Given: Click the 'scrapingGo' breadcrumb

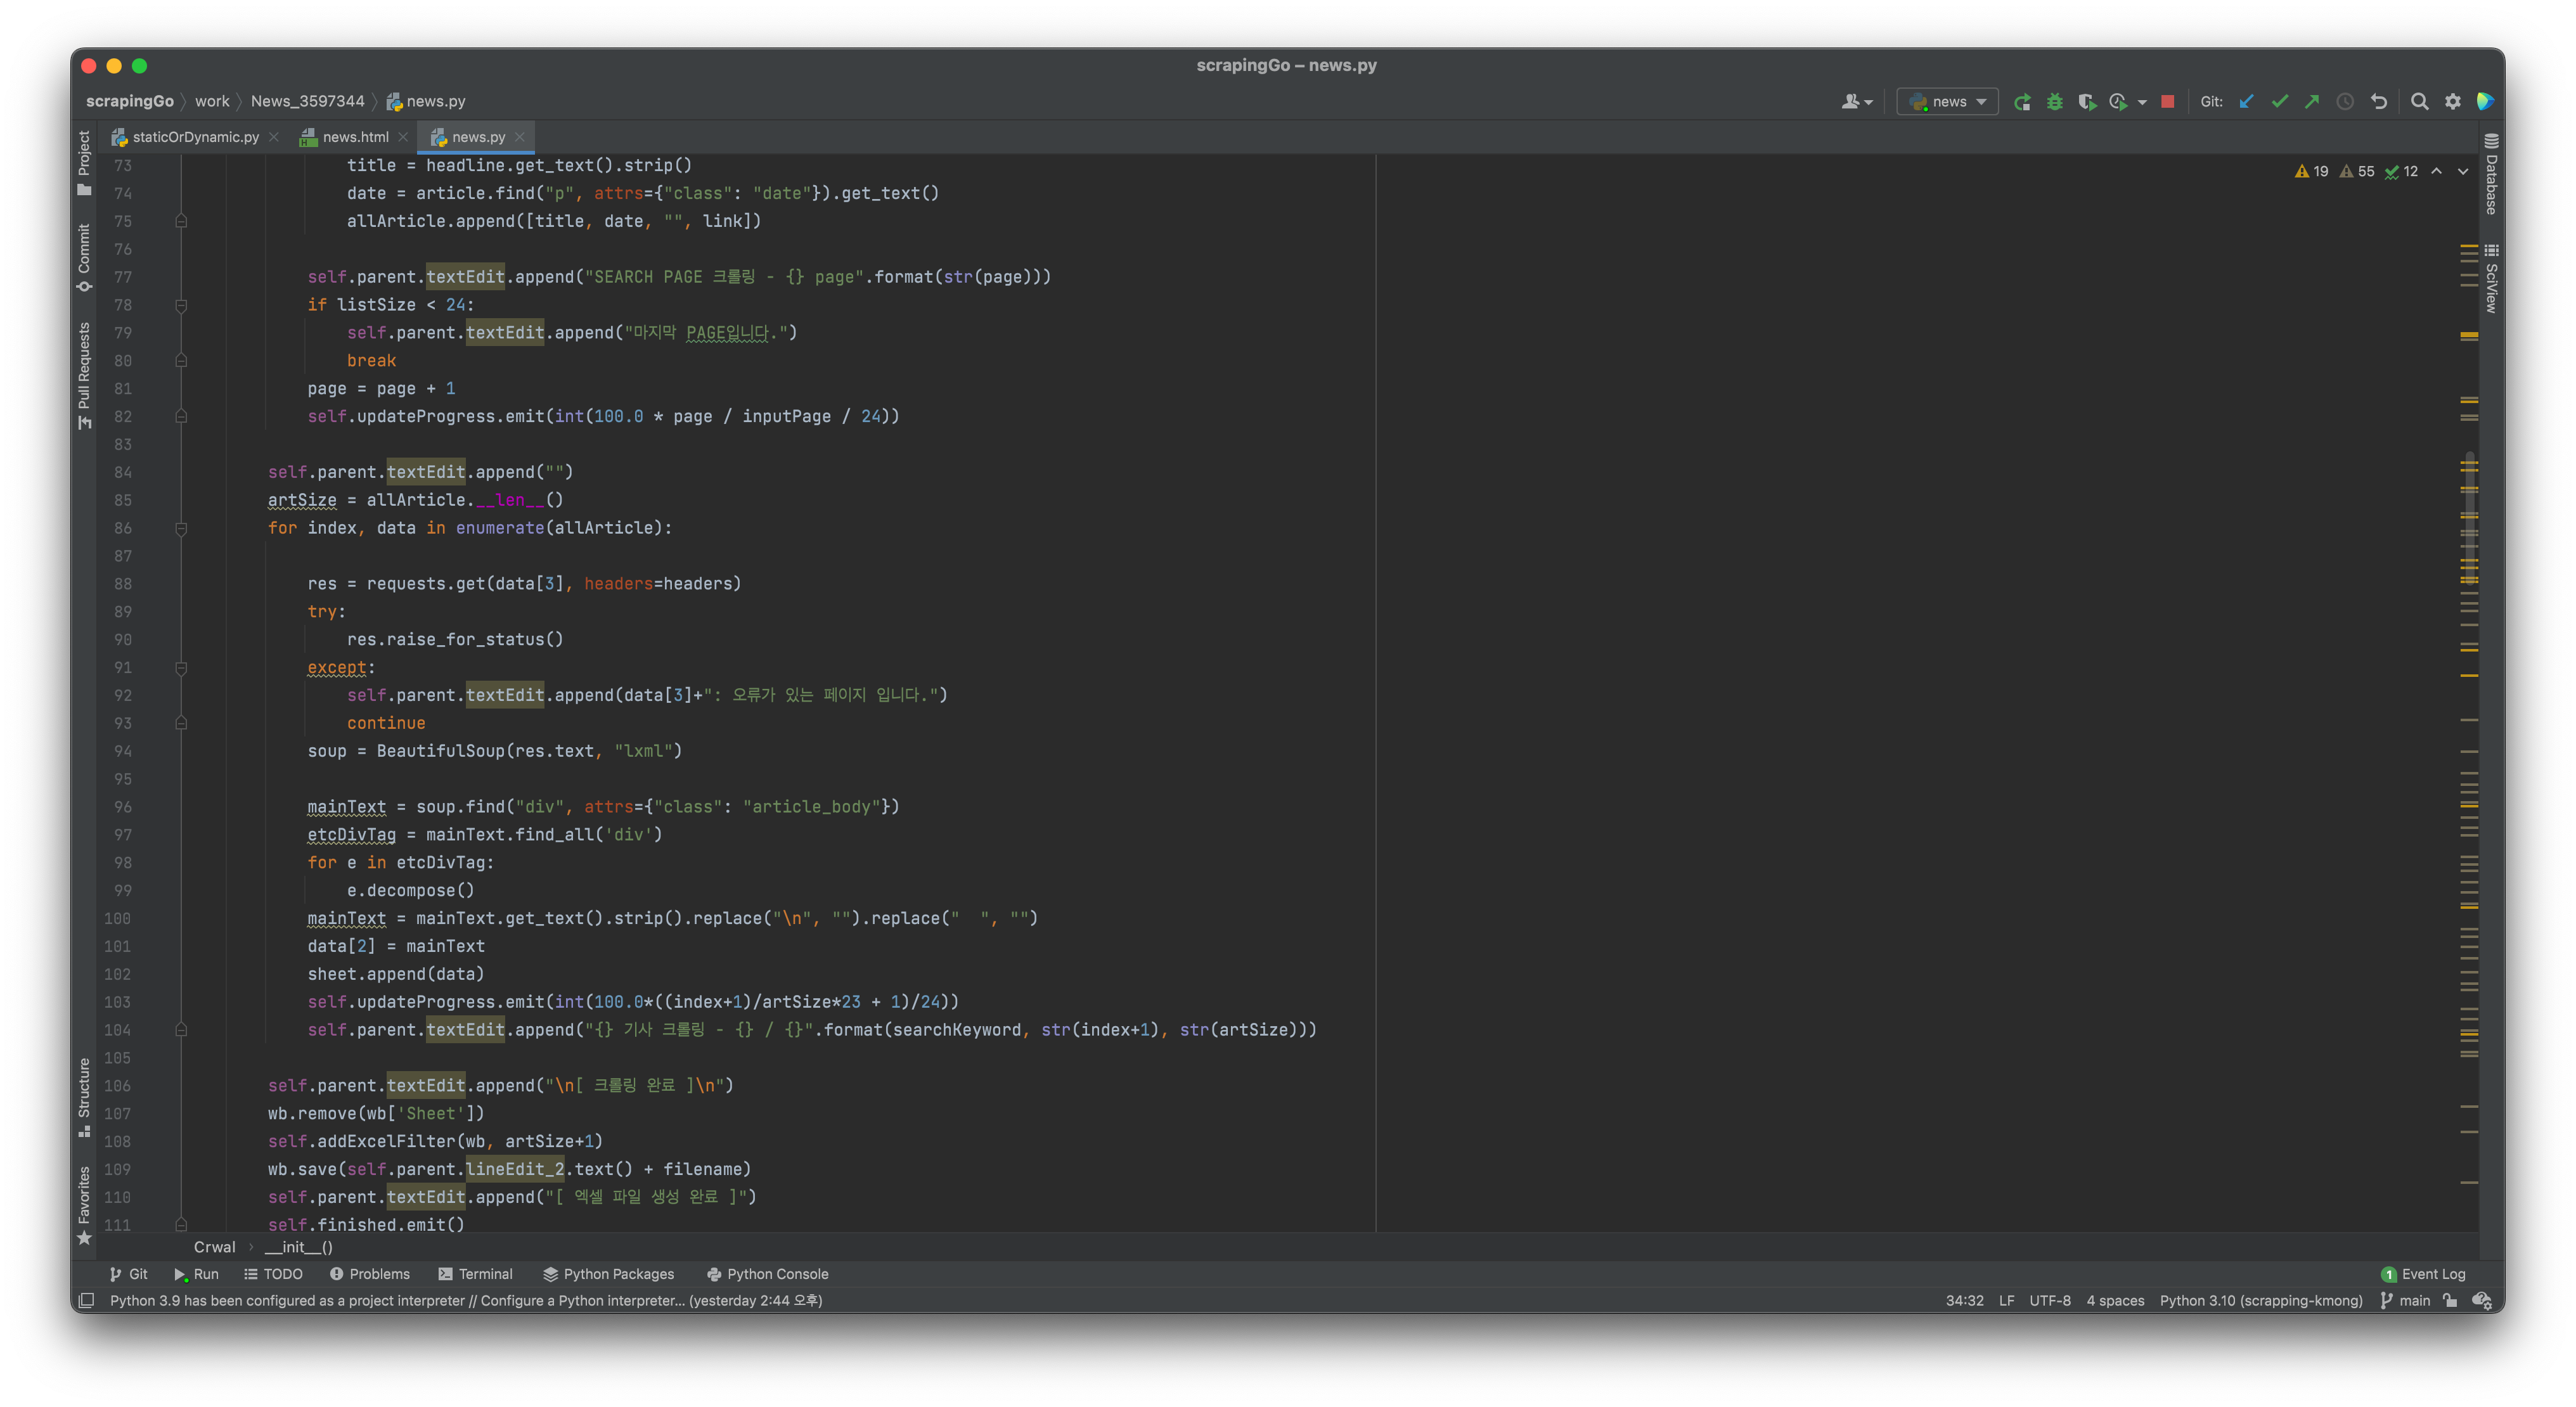Looking at the screenshot, I should pos(130,101).
